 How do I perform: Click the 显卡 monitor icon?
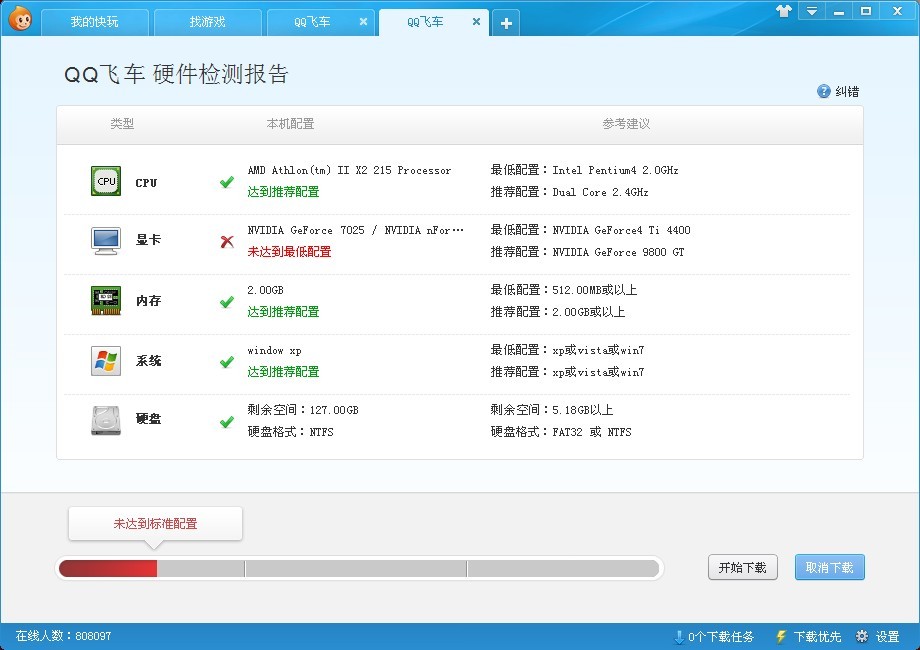click(106, 241)
